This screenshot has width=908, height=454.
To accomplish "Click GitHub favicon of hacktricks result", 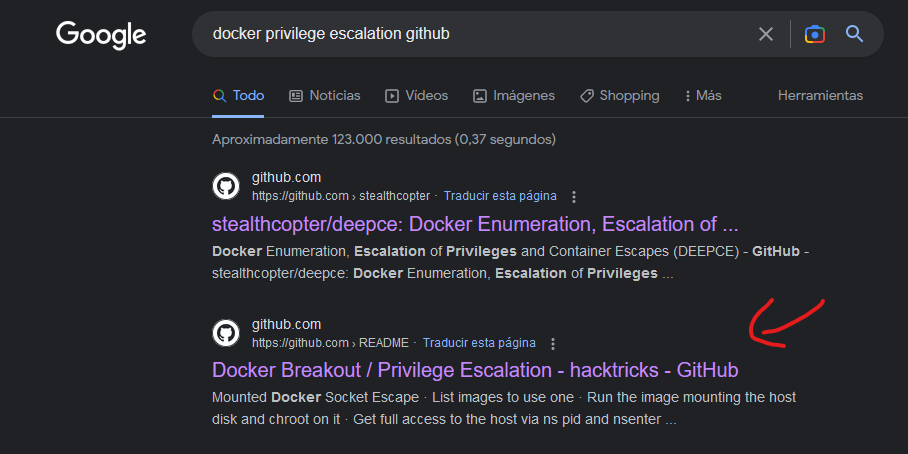I will 225,334.
